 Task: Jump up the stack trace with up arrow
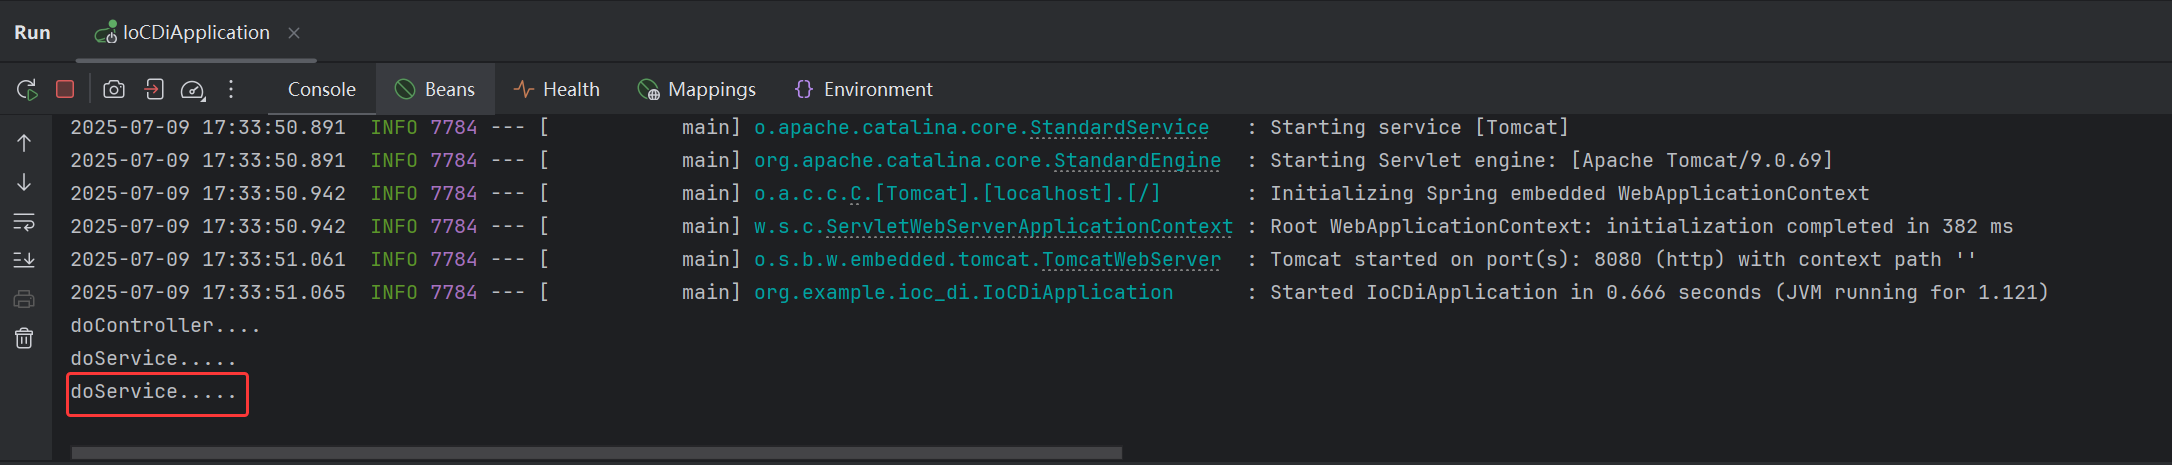click(24, 143)
